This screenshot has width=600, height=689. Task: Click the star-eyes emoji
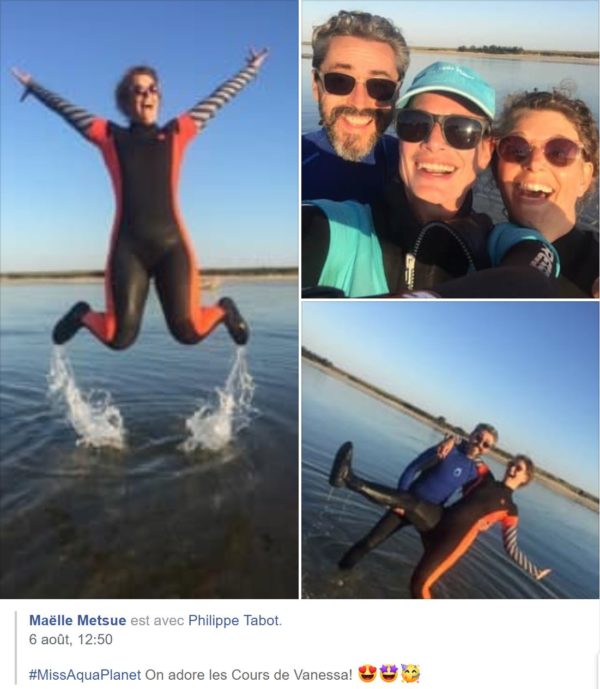[389, 674]
